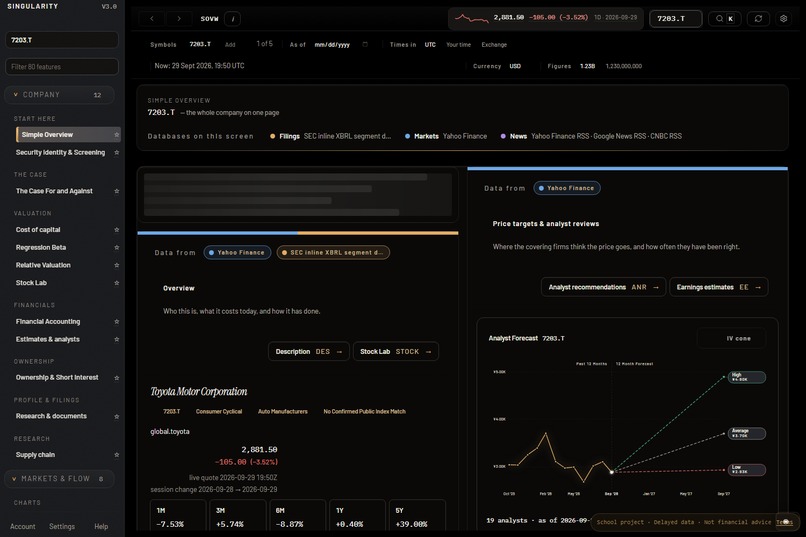Click SEC inline XBRL segment source chip
This screenshot has height=537, width=806.
[x=333, y=253]
